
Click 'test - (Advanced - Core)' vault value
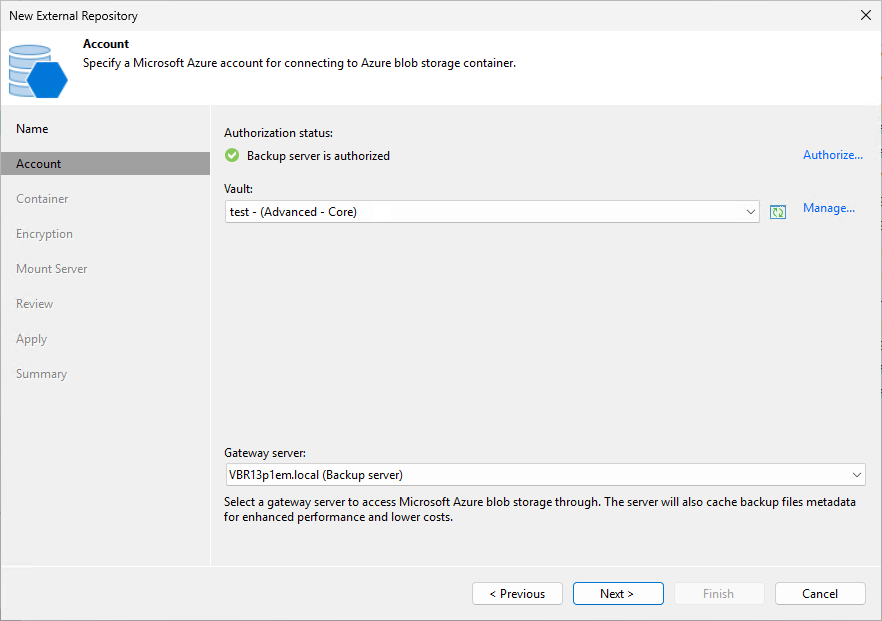(293, 212)
